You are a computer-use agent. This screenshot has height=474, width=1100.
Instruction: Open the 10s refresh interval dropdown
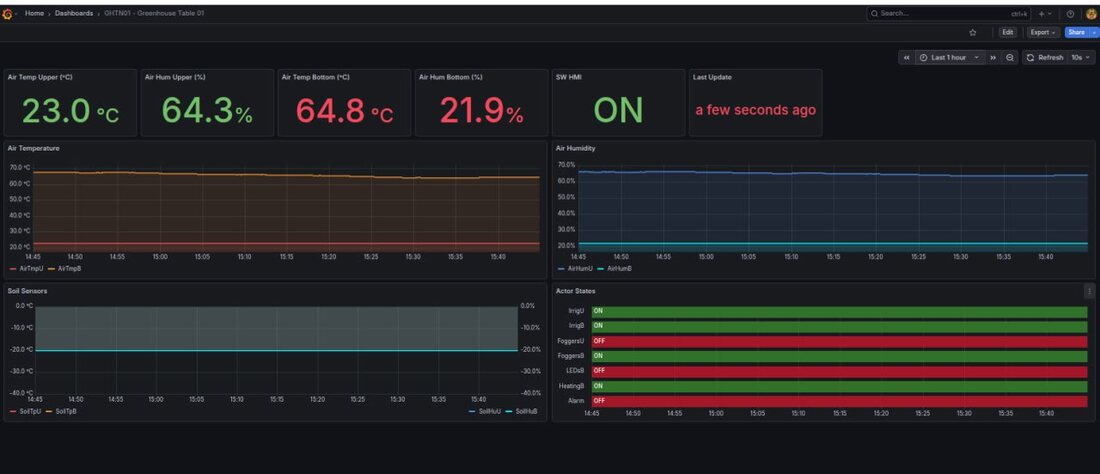coord(1081,57)
